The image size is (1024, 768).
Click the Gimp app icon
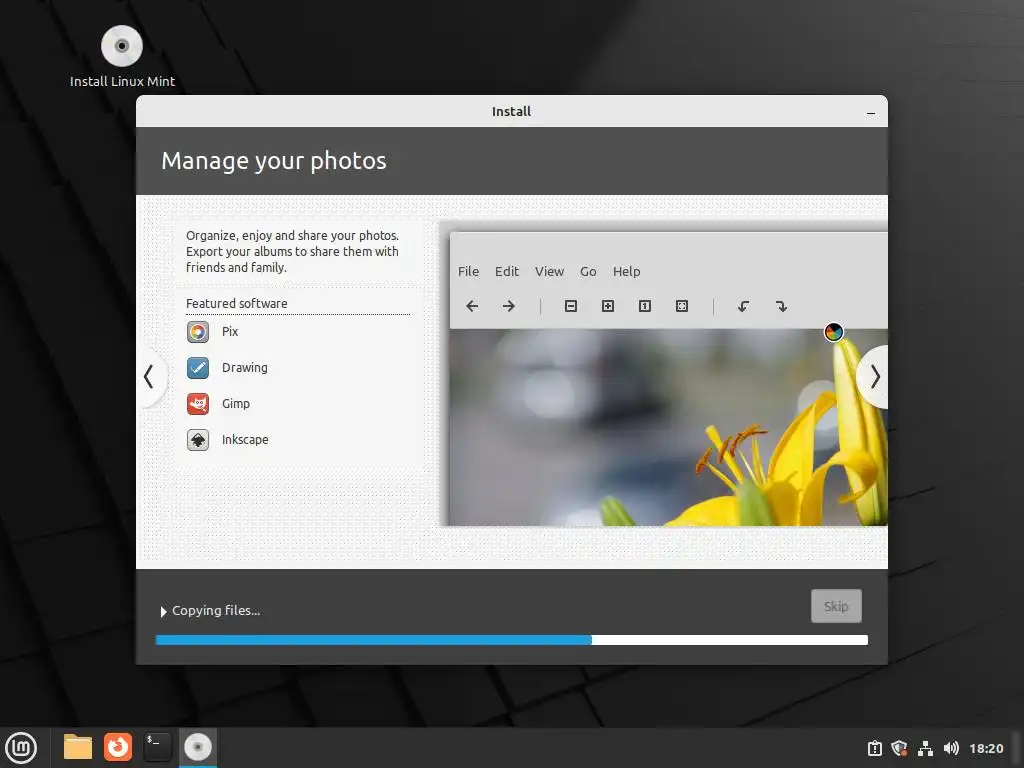tap(198, 404)
